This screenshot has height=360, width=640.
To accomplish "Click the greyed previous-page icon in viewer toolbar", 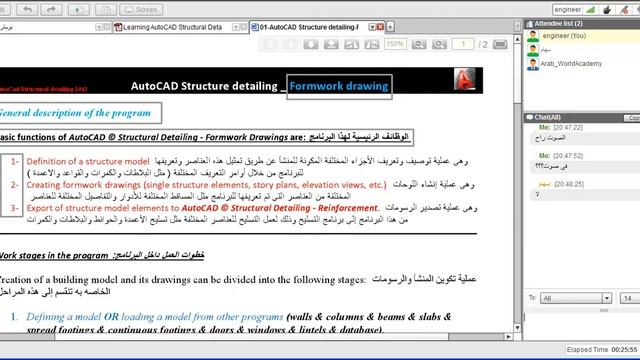I will point(290,44).
